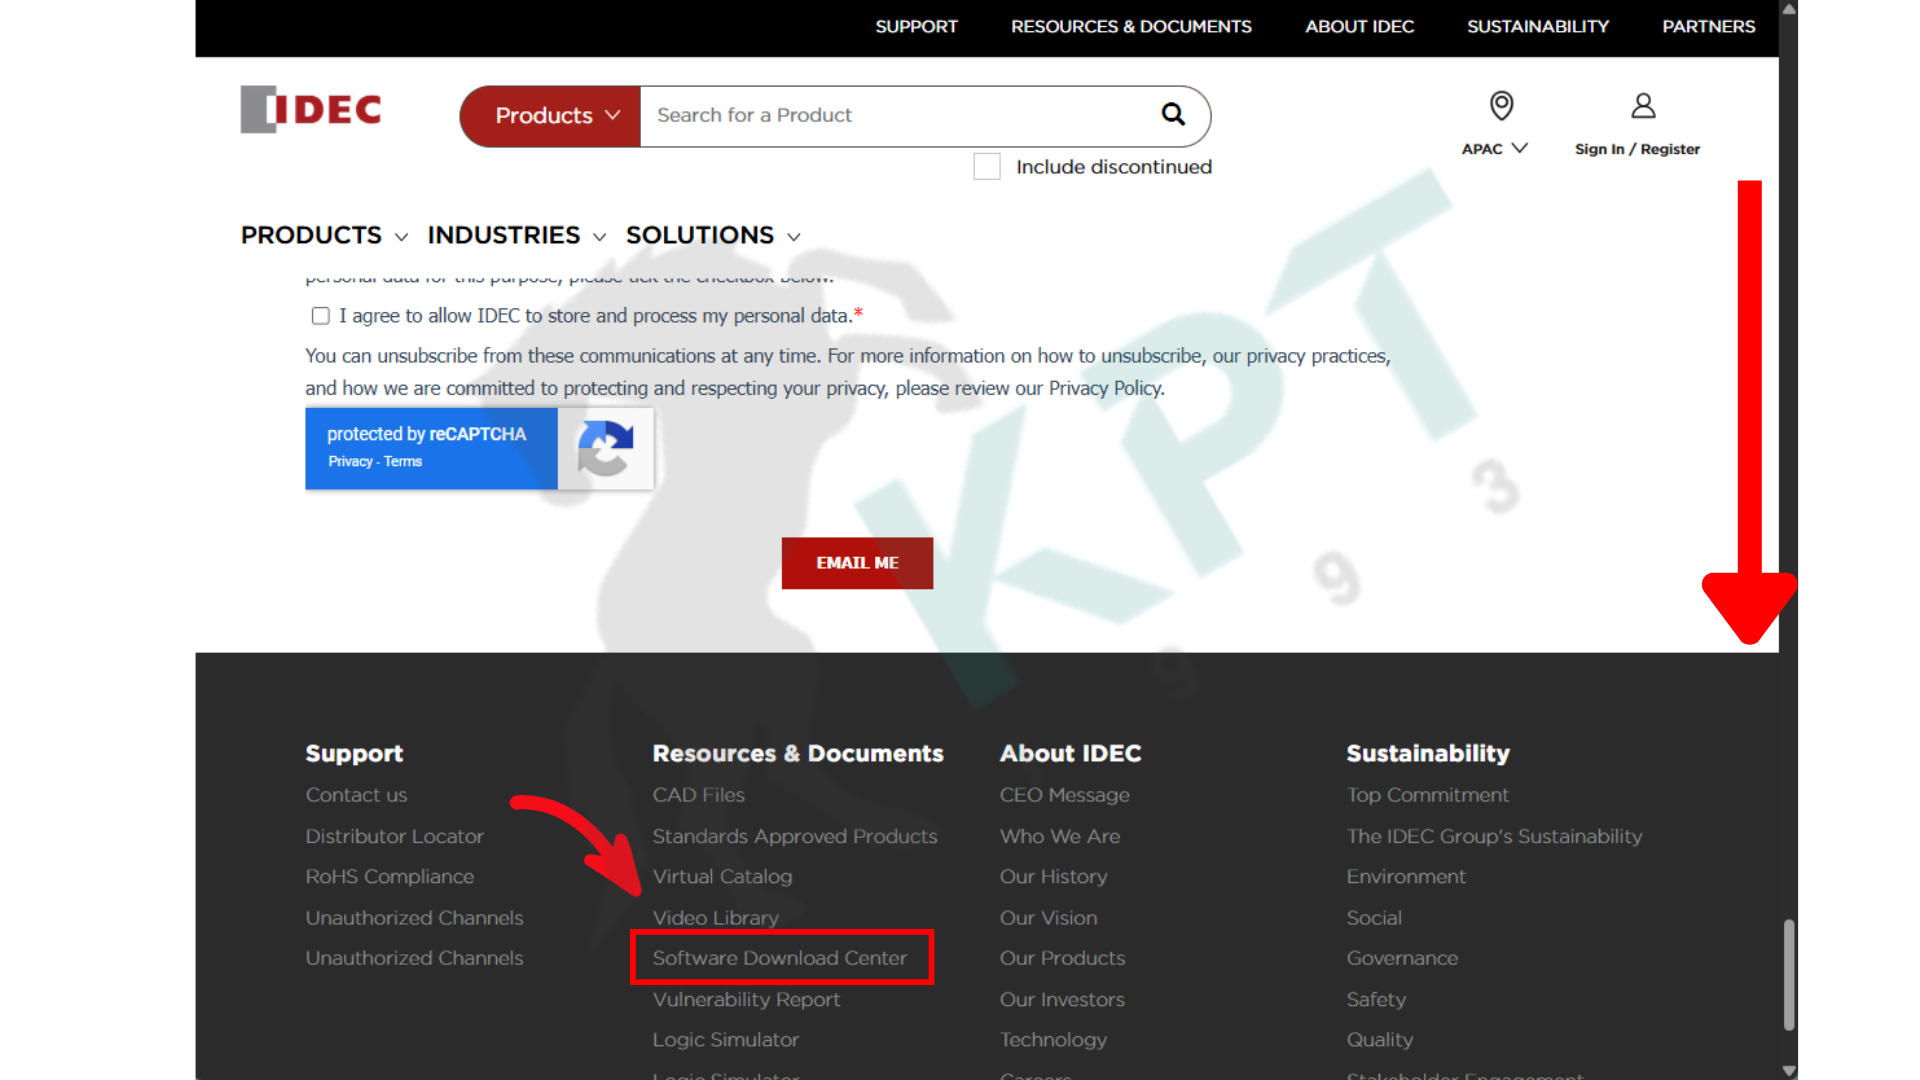
Task: Open the Contact us footer link
Action: [356, 795]
